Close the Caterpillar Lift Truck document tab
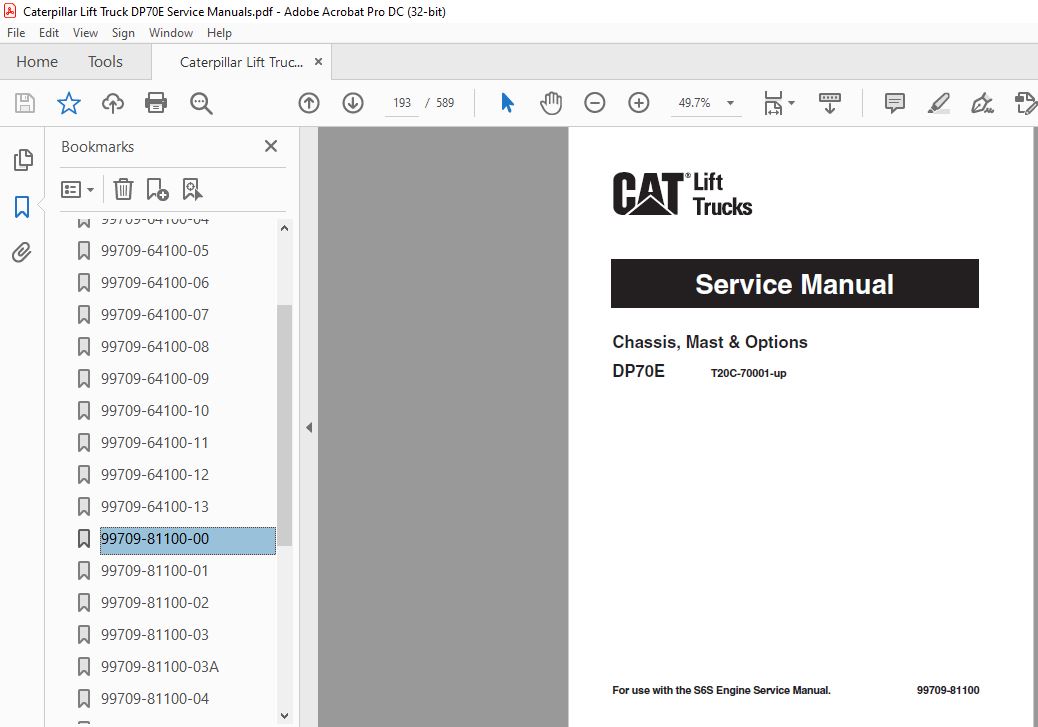Image resolution: width=1038 pixels, height=727 pixels. tap(318, 62)
